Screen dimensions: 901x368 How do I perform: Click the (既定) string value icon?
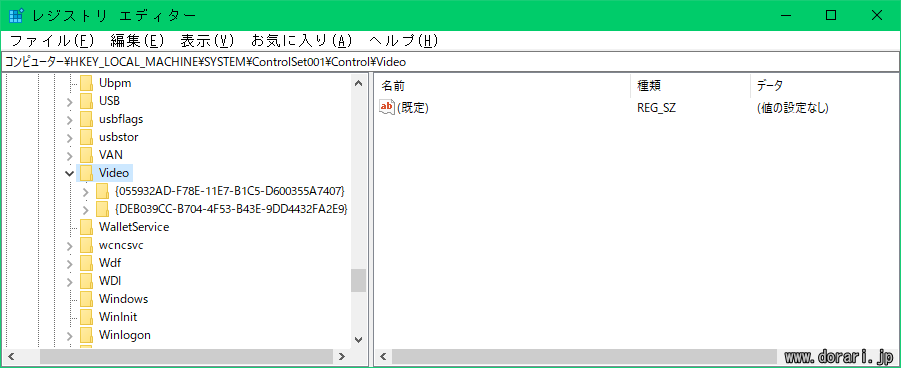387,108
